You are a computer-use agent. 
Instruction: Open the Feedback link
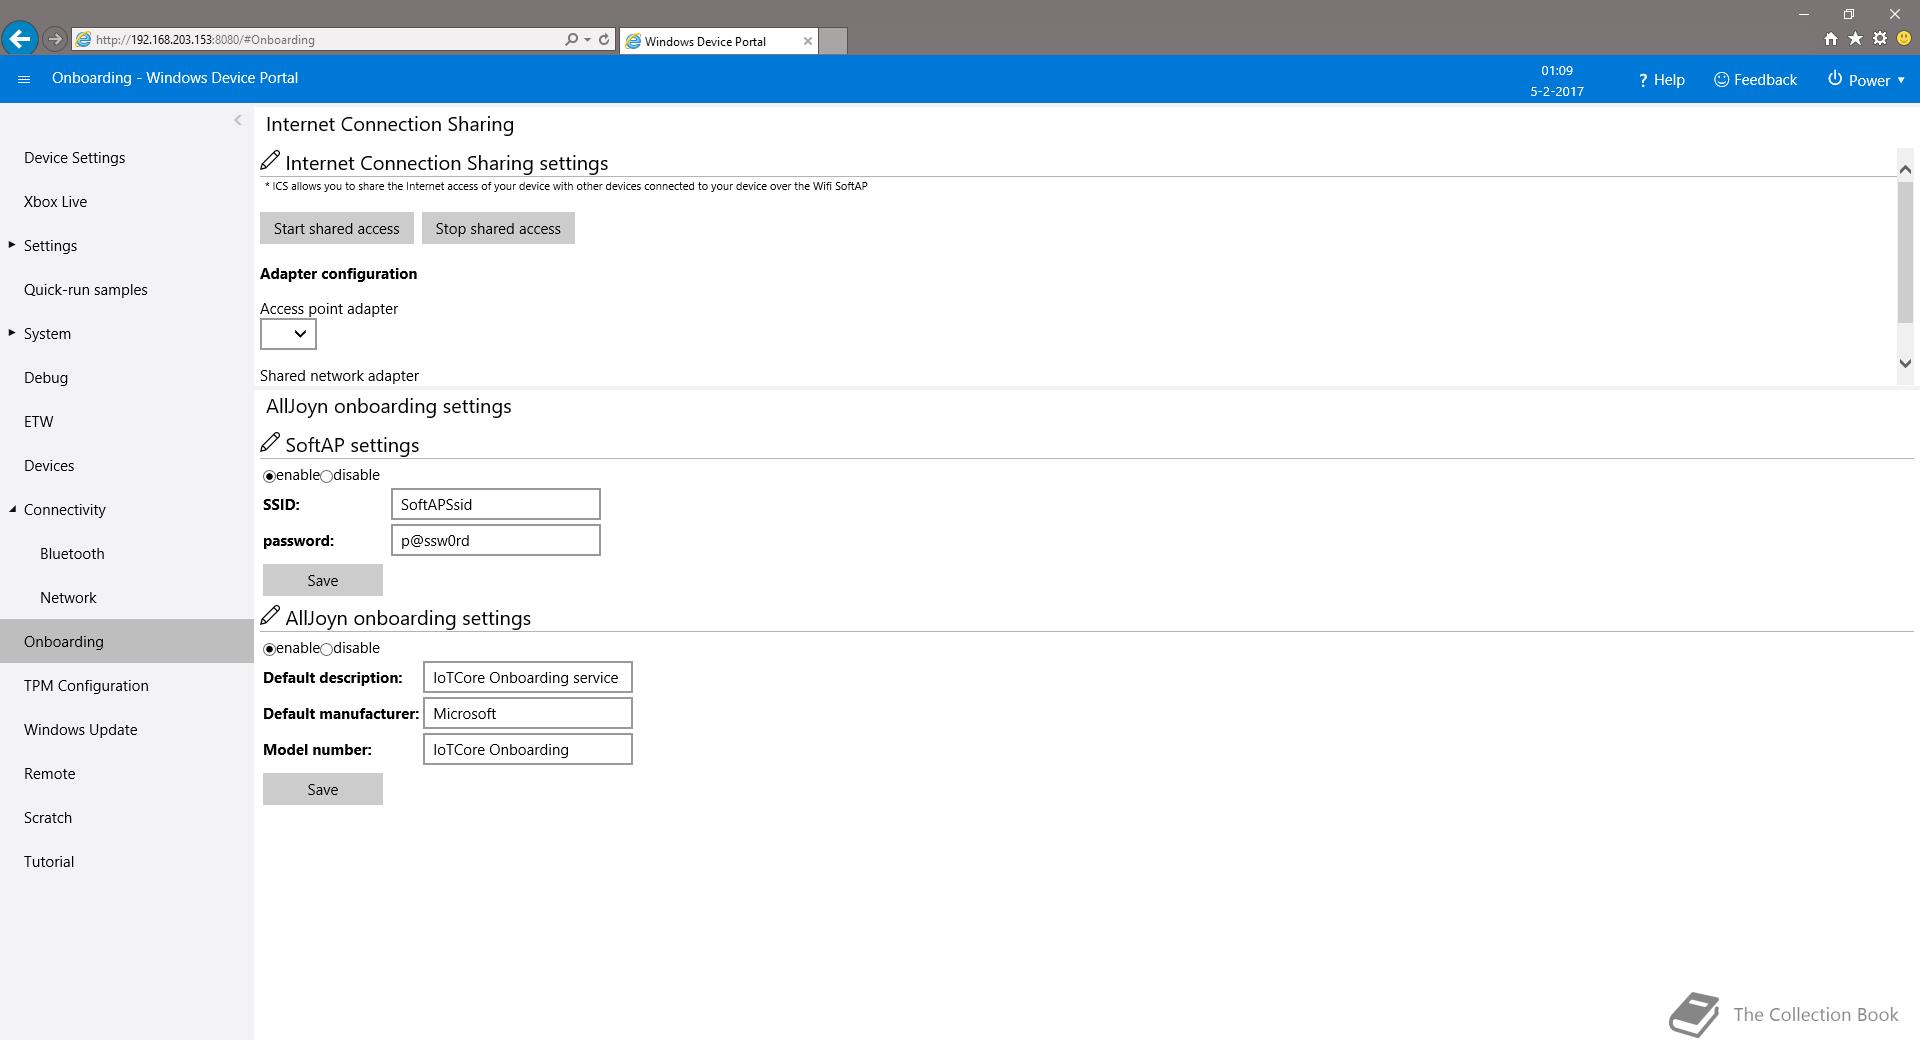(x=1755, y=80)
